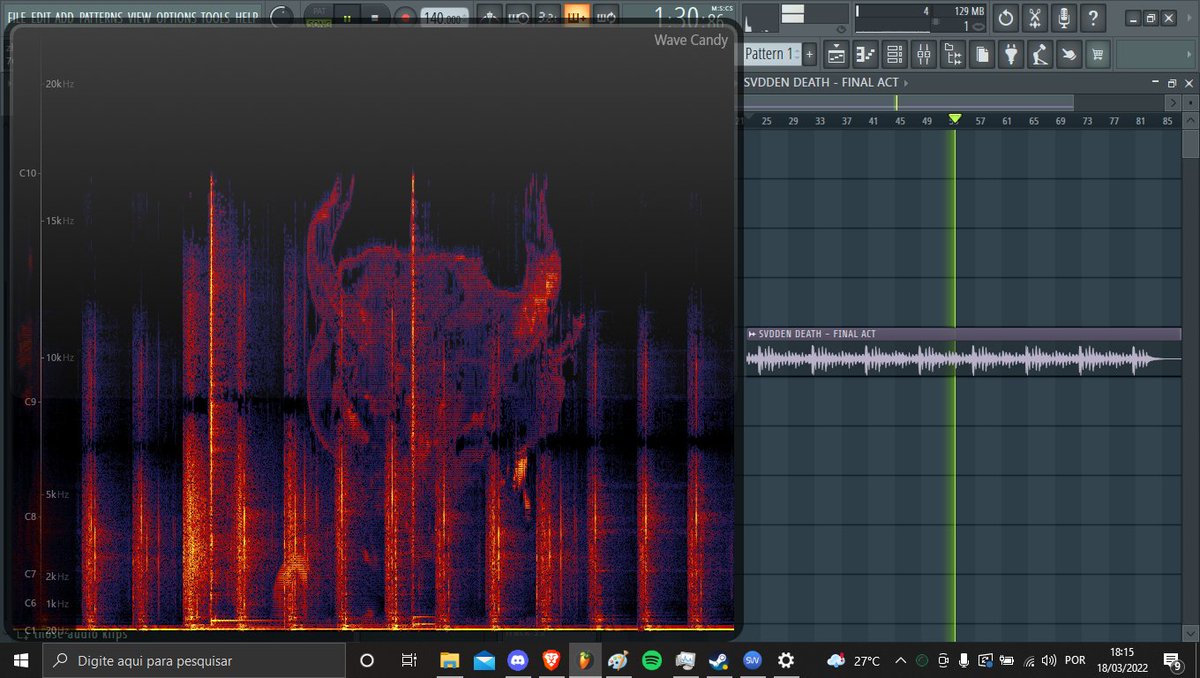The height and width of the screenshot is (678, 1200).
Task: Open the Piano roll view icon
Action: [x=866, y=54]
